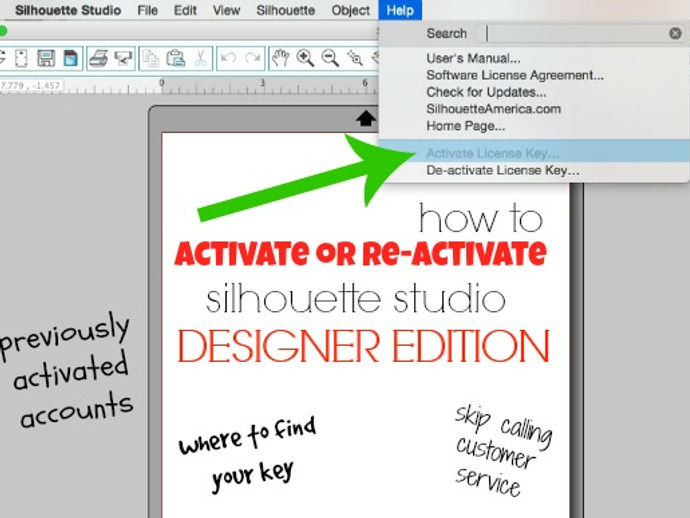
Task: Close the open Help menu
Action: pyautogui.click(x=400, y=10)
